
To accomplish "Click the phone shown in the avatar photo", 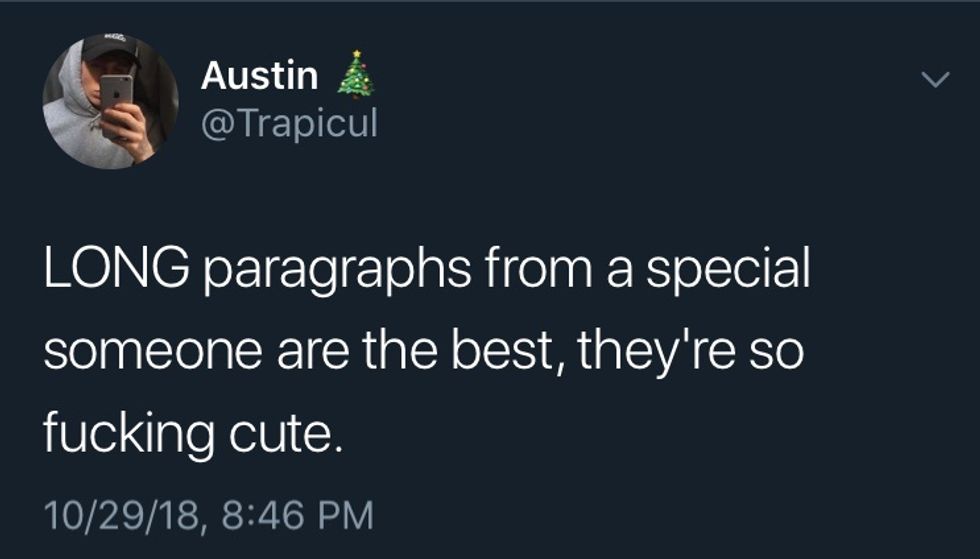I will [116, 100].
